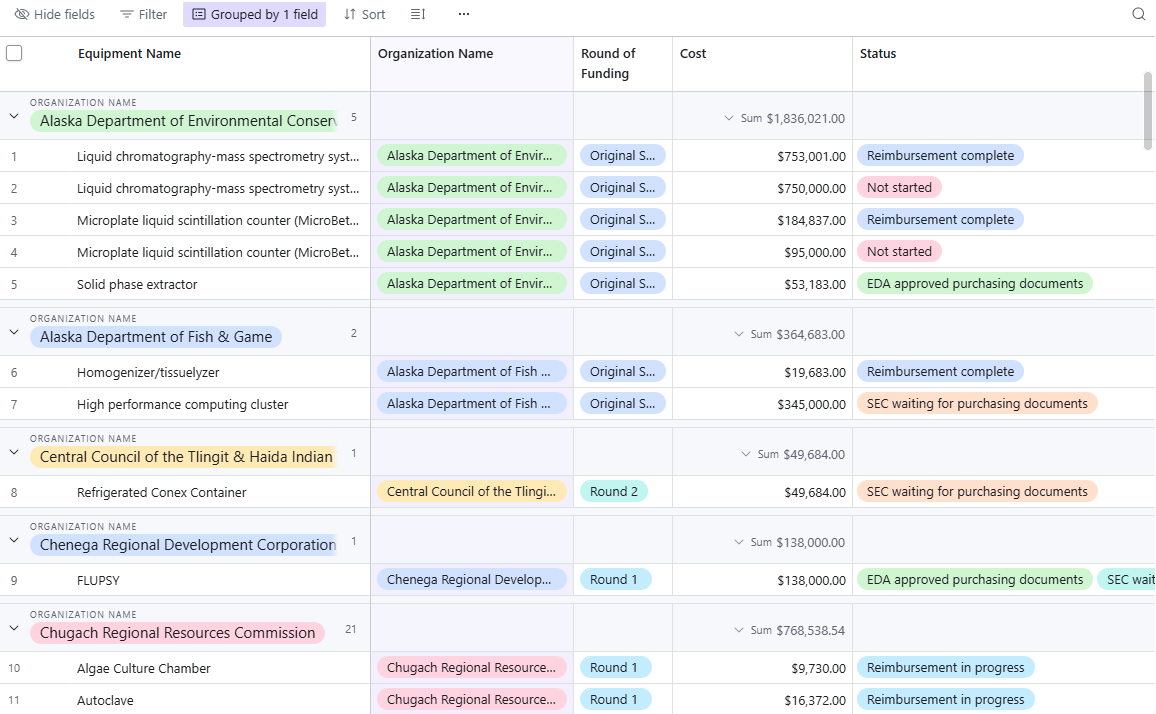Image resolution: width=1156 pixels, height=714 pixels.
Task: Collapse the Alaska Department of Environmental Conservation group
Action: (14, 116)
